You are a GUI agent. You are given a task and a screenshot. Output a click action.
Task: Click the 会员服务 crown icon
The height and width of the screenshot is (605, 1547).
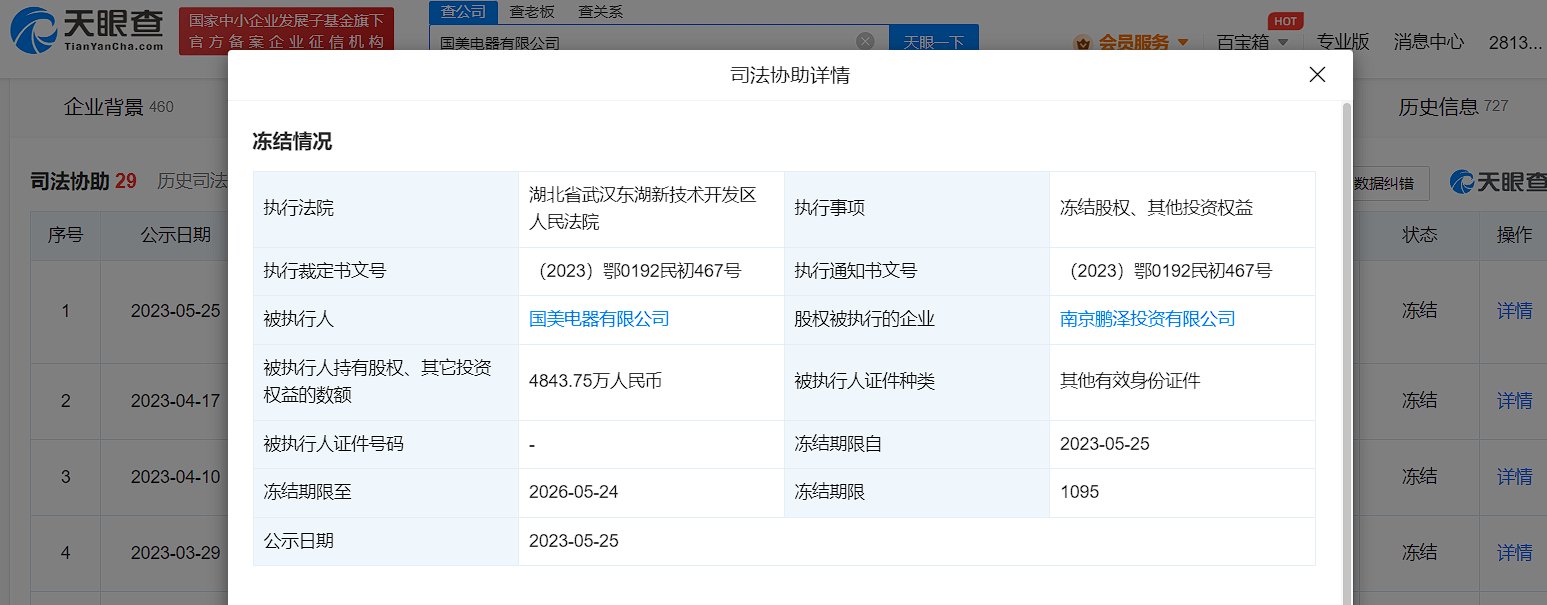pyautogui.click(x=1082, y=43)
